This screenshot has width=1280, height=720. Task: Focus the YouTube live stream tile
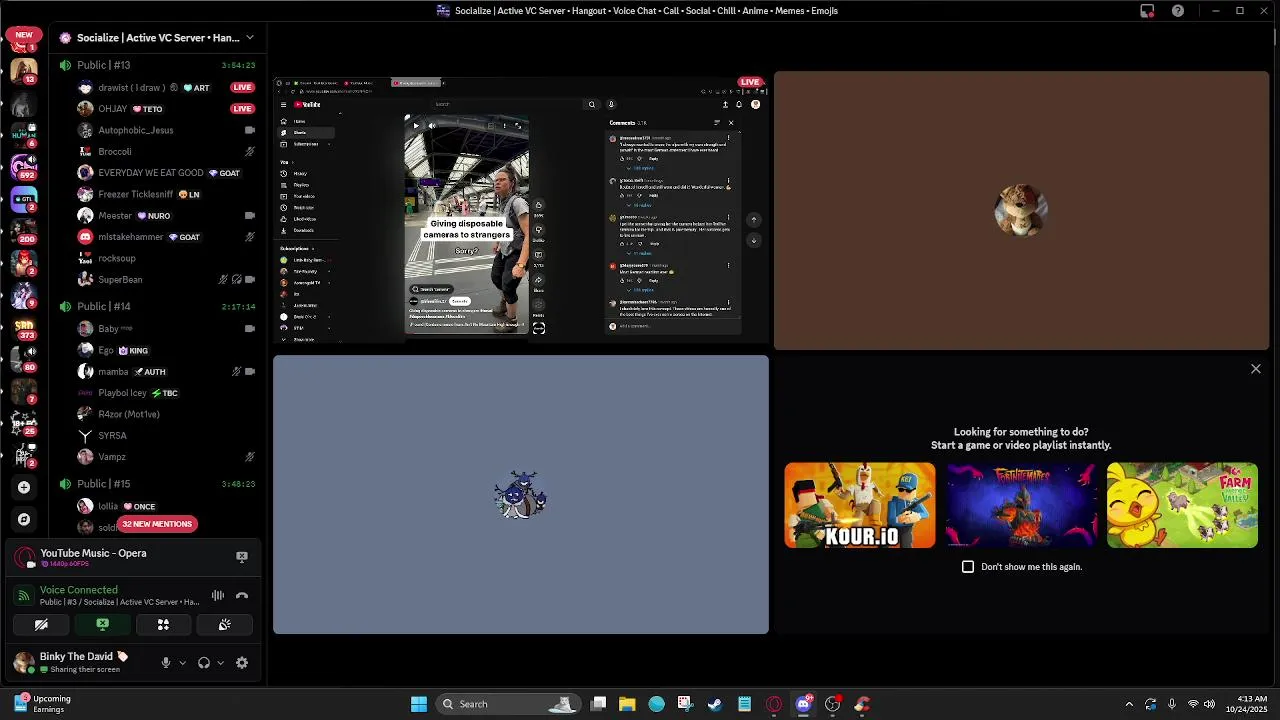coord(521,211)
